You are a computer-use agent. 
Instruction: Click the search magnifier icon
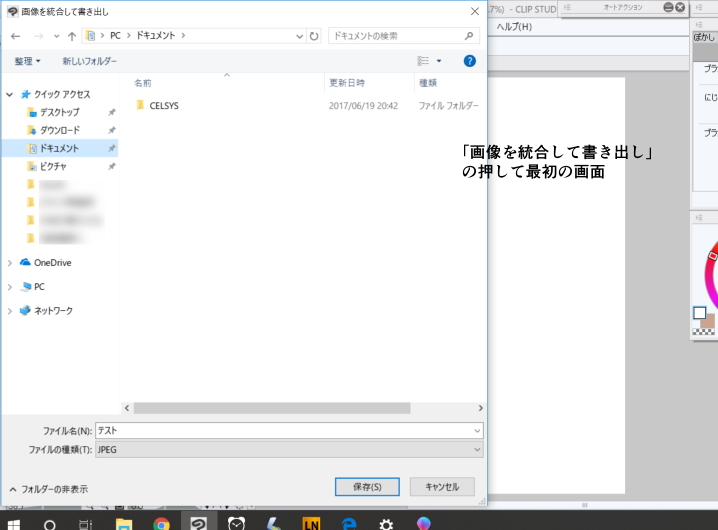click(469, 36)
